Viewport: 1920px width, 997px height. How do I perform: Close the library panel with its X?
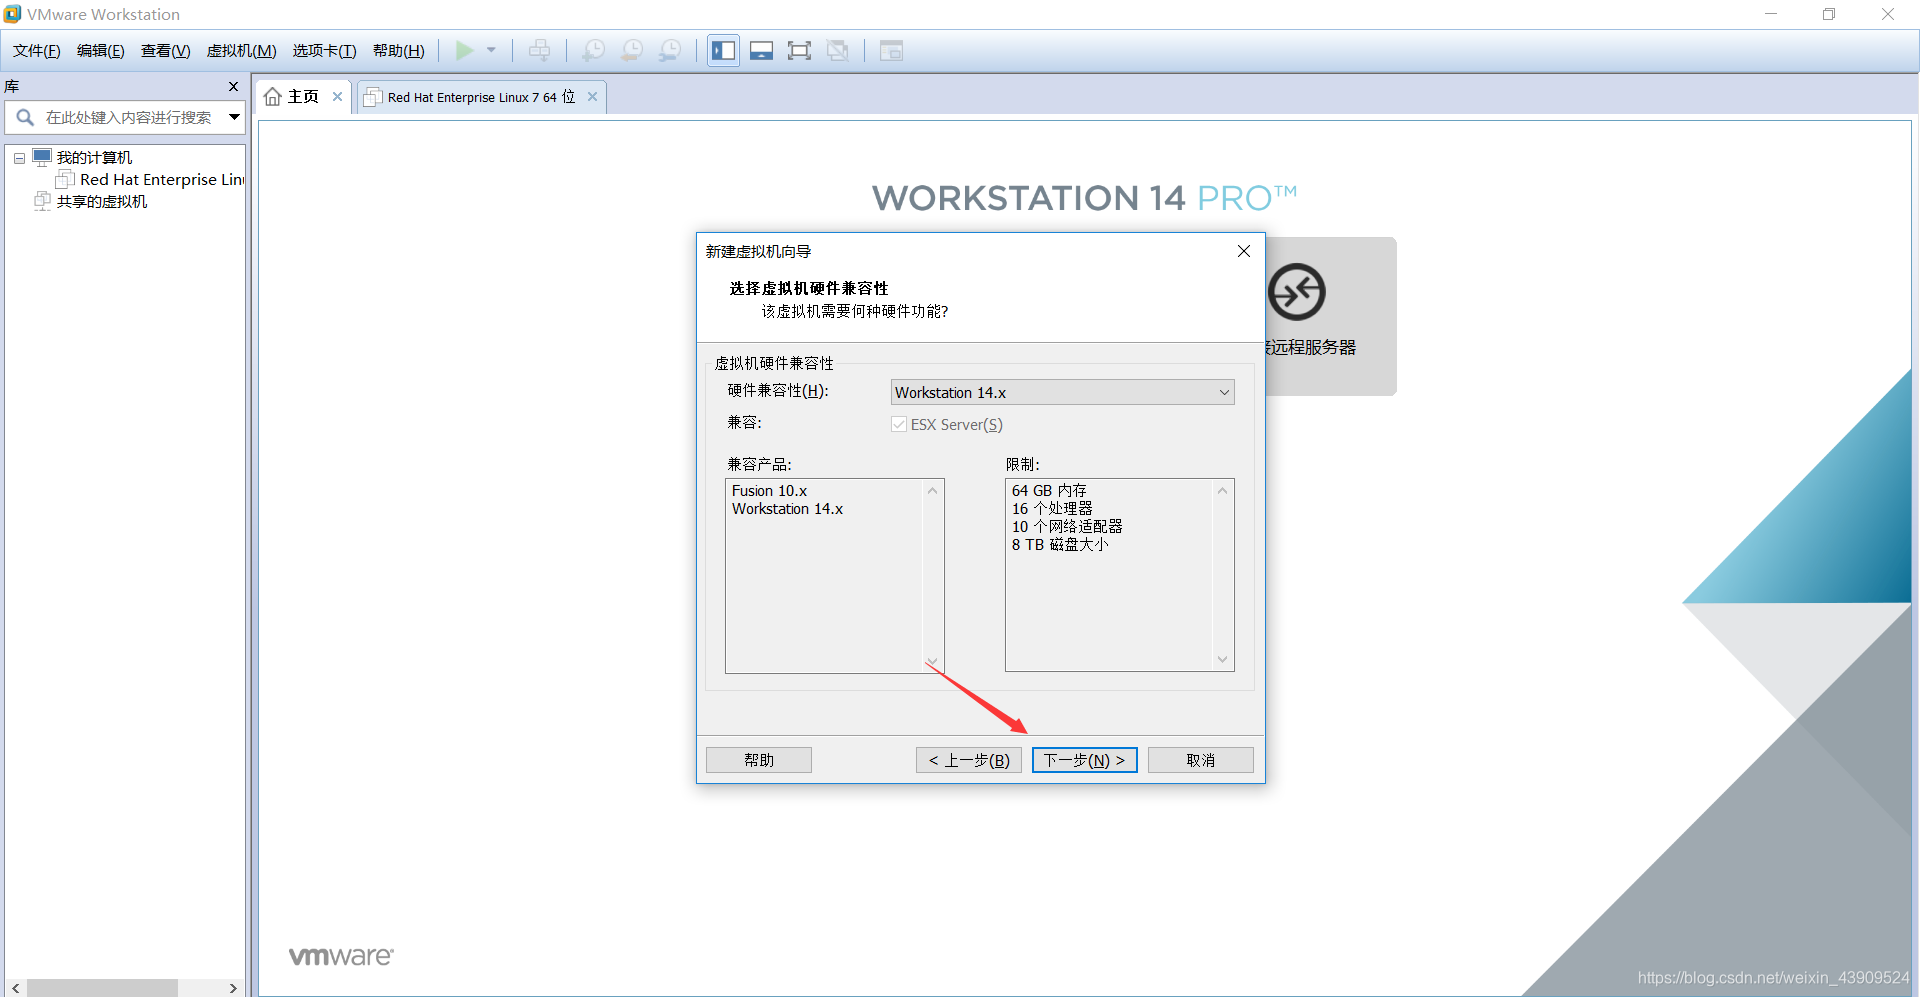point(233,87)
